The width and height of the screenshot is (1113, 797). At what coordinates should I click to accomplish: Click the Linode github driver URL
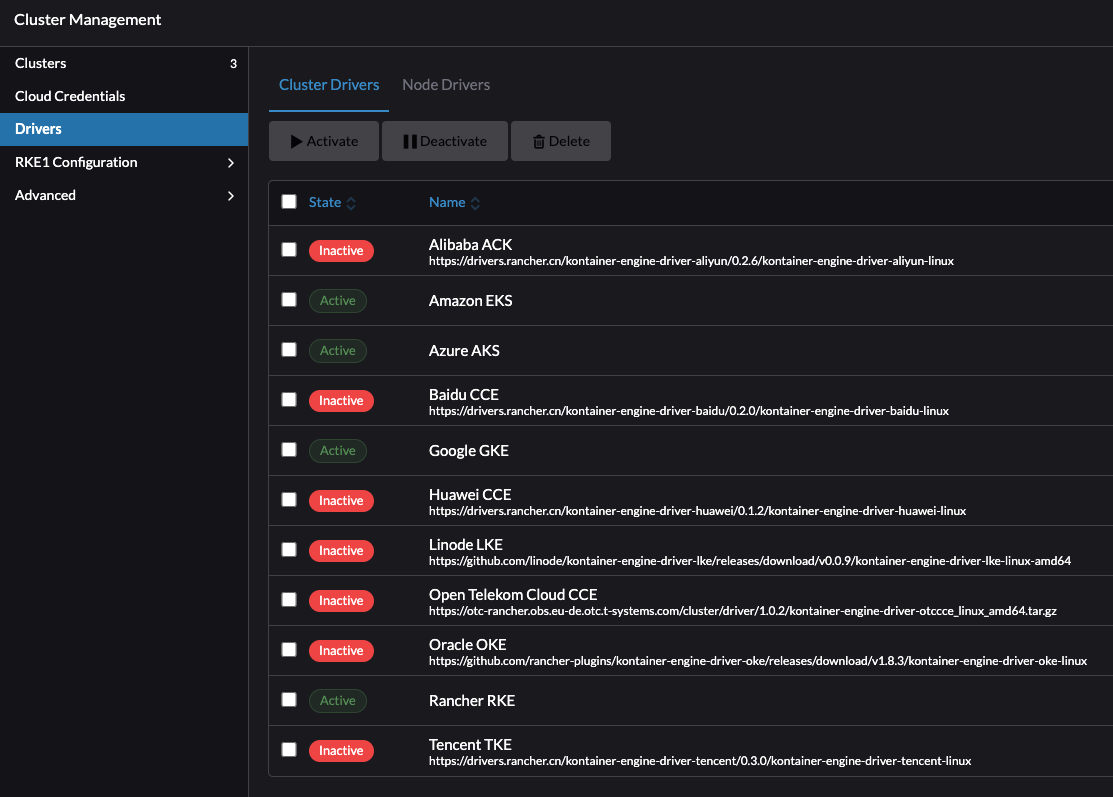click(x=750, y=561)
